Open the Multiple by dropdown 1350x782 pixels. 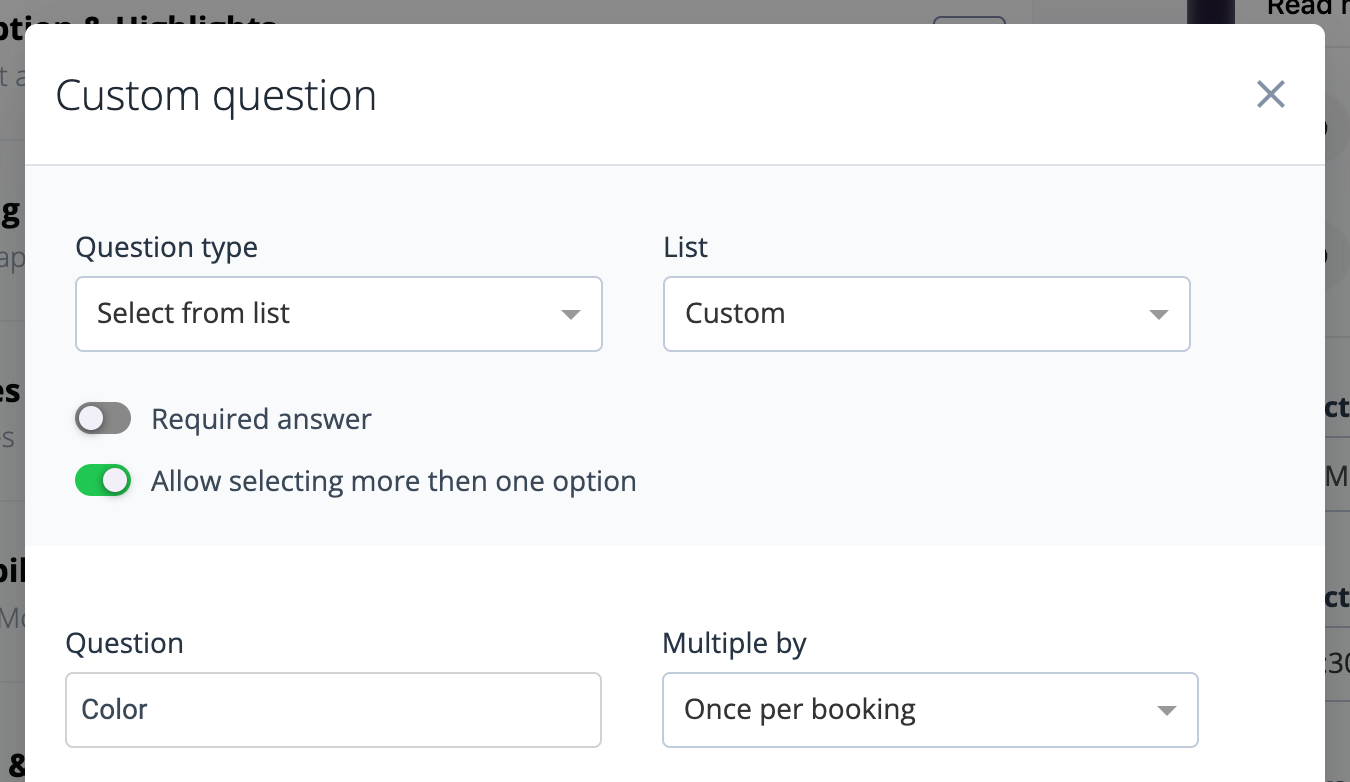930,710
